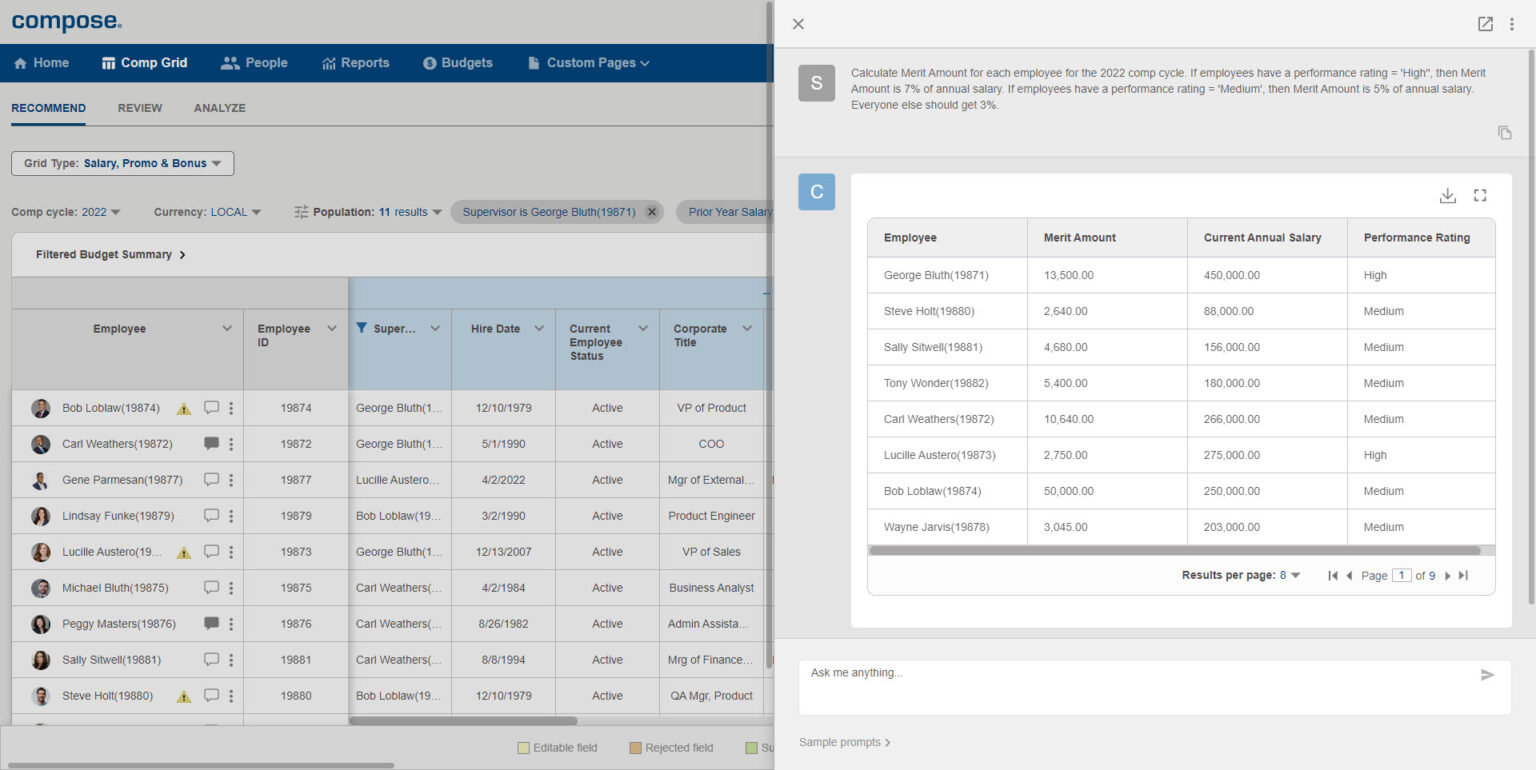1536x770 pixels.
Task: Expand chat table to fullscreen view
Action: coord(1480,196)
